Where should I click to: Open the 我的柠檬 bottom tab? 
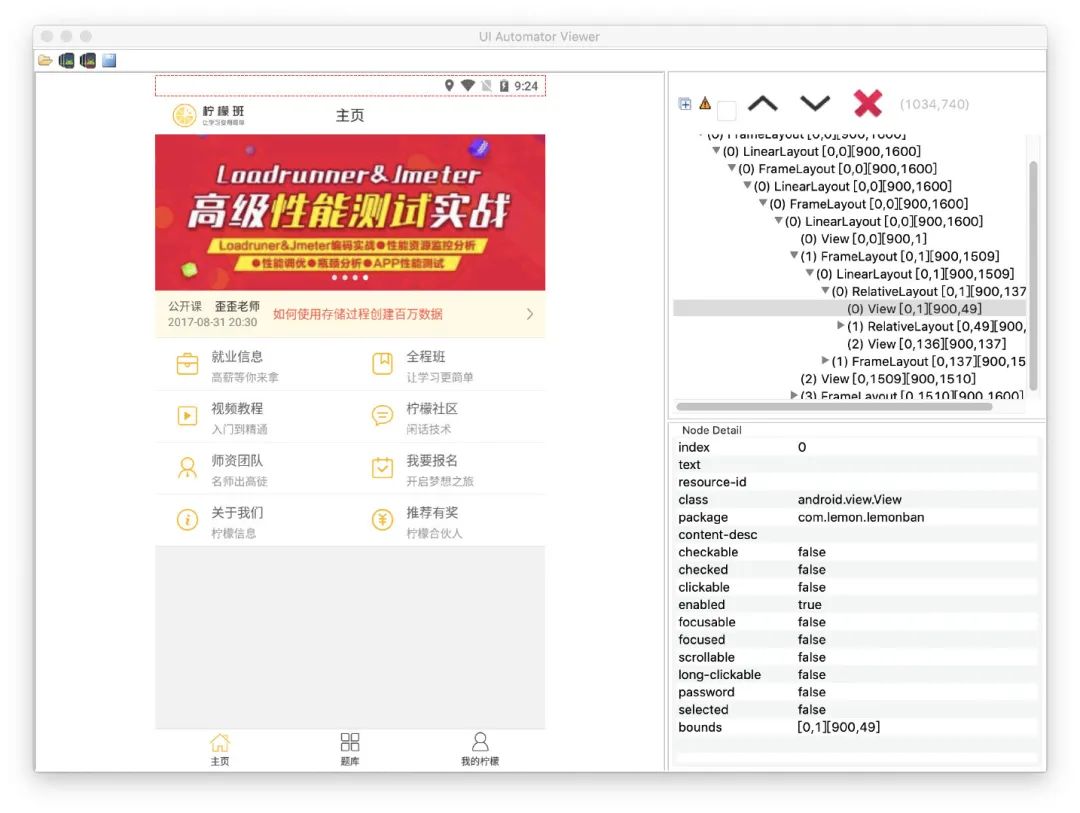(x=480, y=749)
